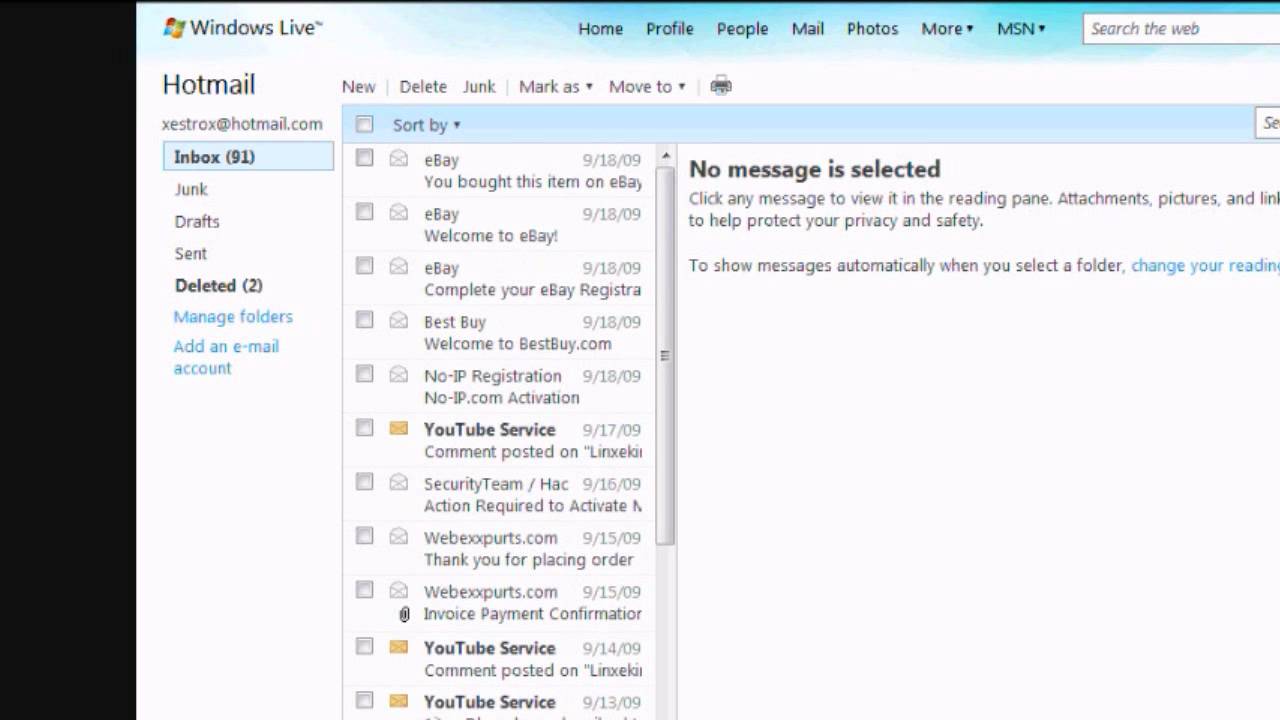Image resolution: width=1280 pixels, height=720 pixels.
Task: Open the Mail tab
Action: [x=807, y=29]
